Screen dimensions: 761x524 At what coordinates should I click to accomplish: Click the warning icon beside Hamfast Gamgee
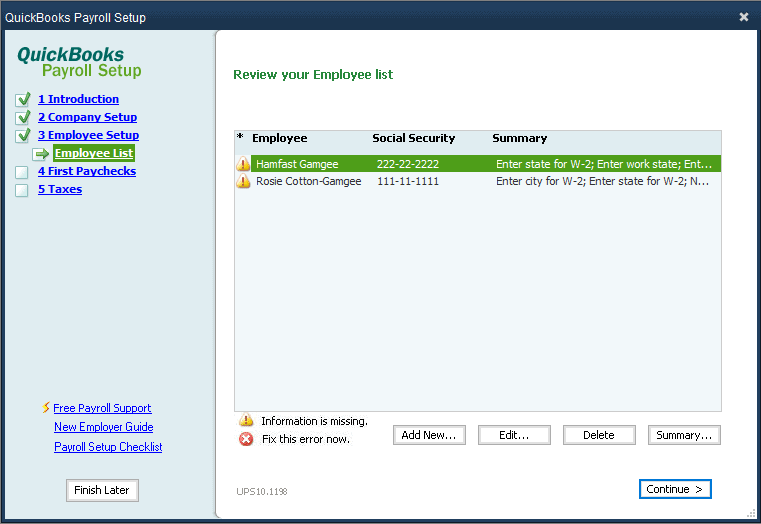pyautogui.click(x=243, y=164)
